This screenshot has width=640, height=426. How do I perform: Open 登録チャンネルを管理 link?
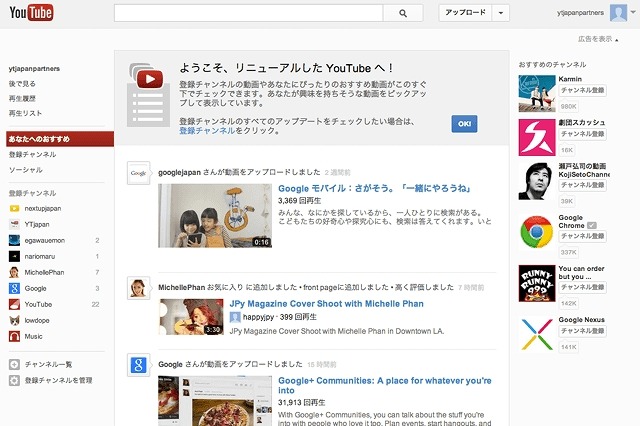58,380
